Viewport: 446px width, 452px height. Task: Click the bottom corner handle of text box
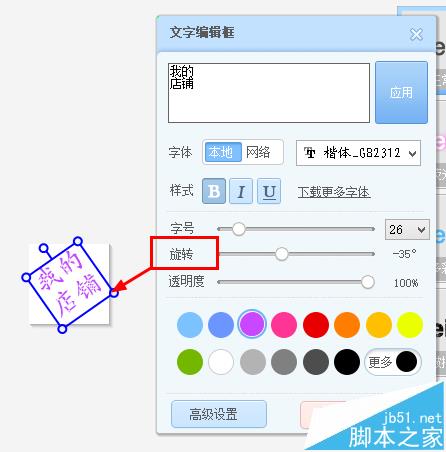[62, 329]
